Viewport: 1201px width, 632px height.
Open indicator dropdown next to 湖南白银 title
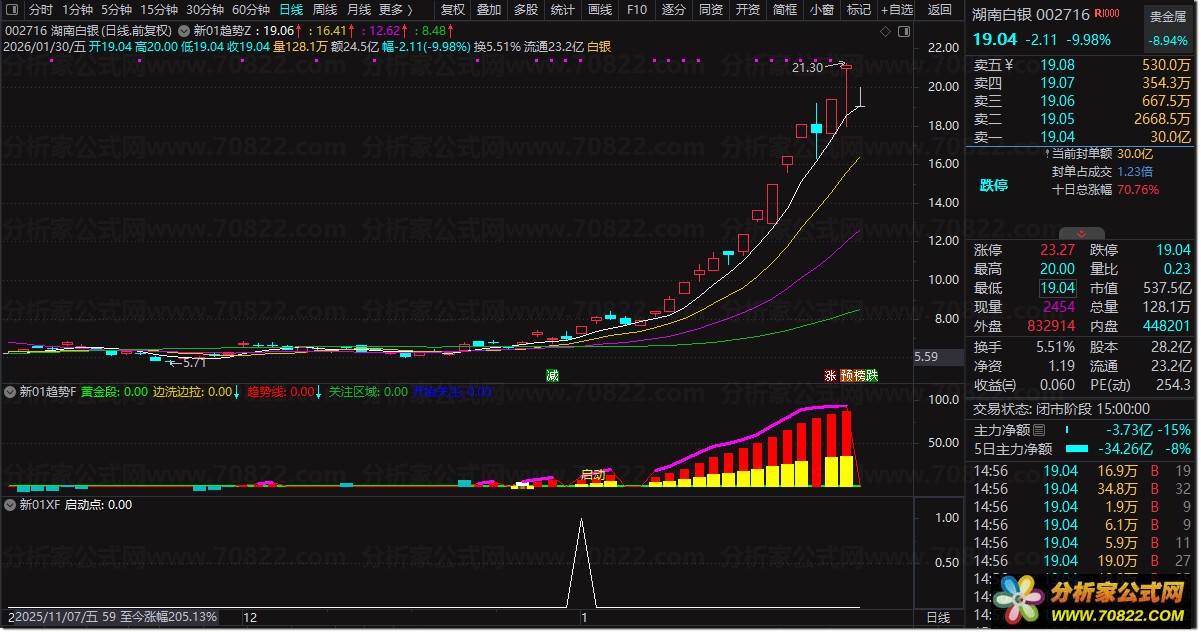click(185, 31)
